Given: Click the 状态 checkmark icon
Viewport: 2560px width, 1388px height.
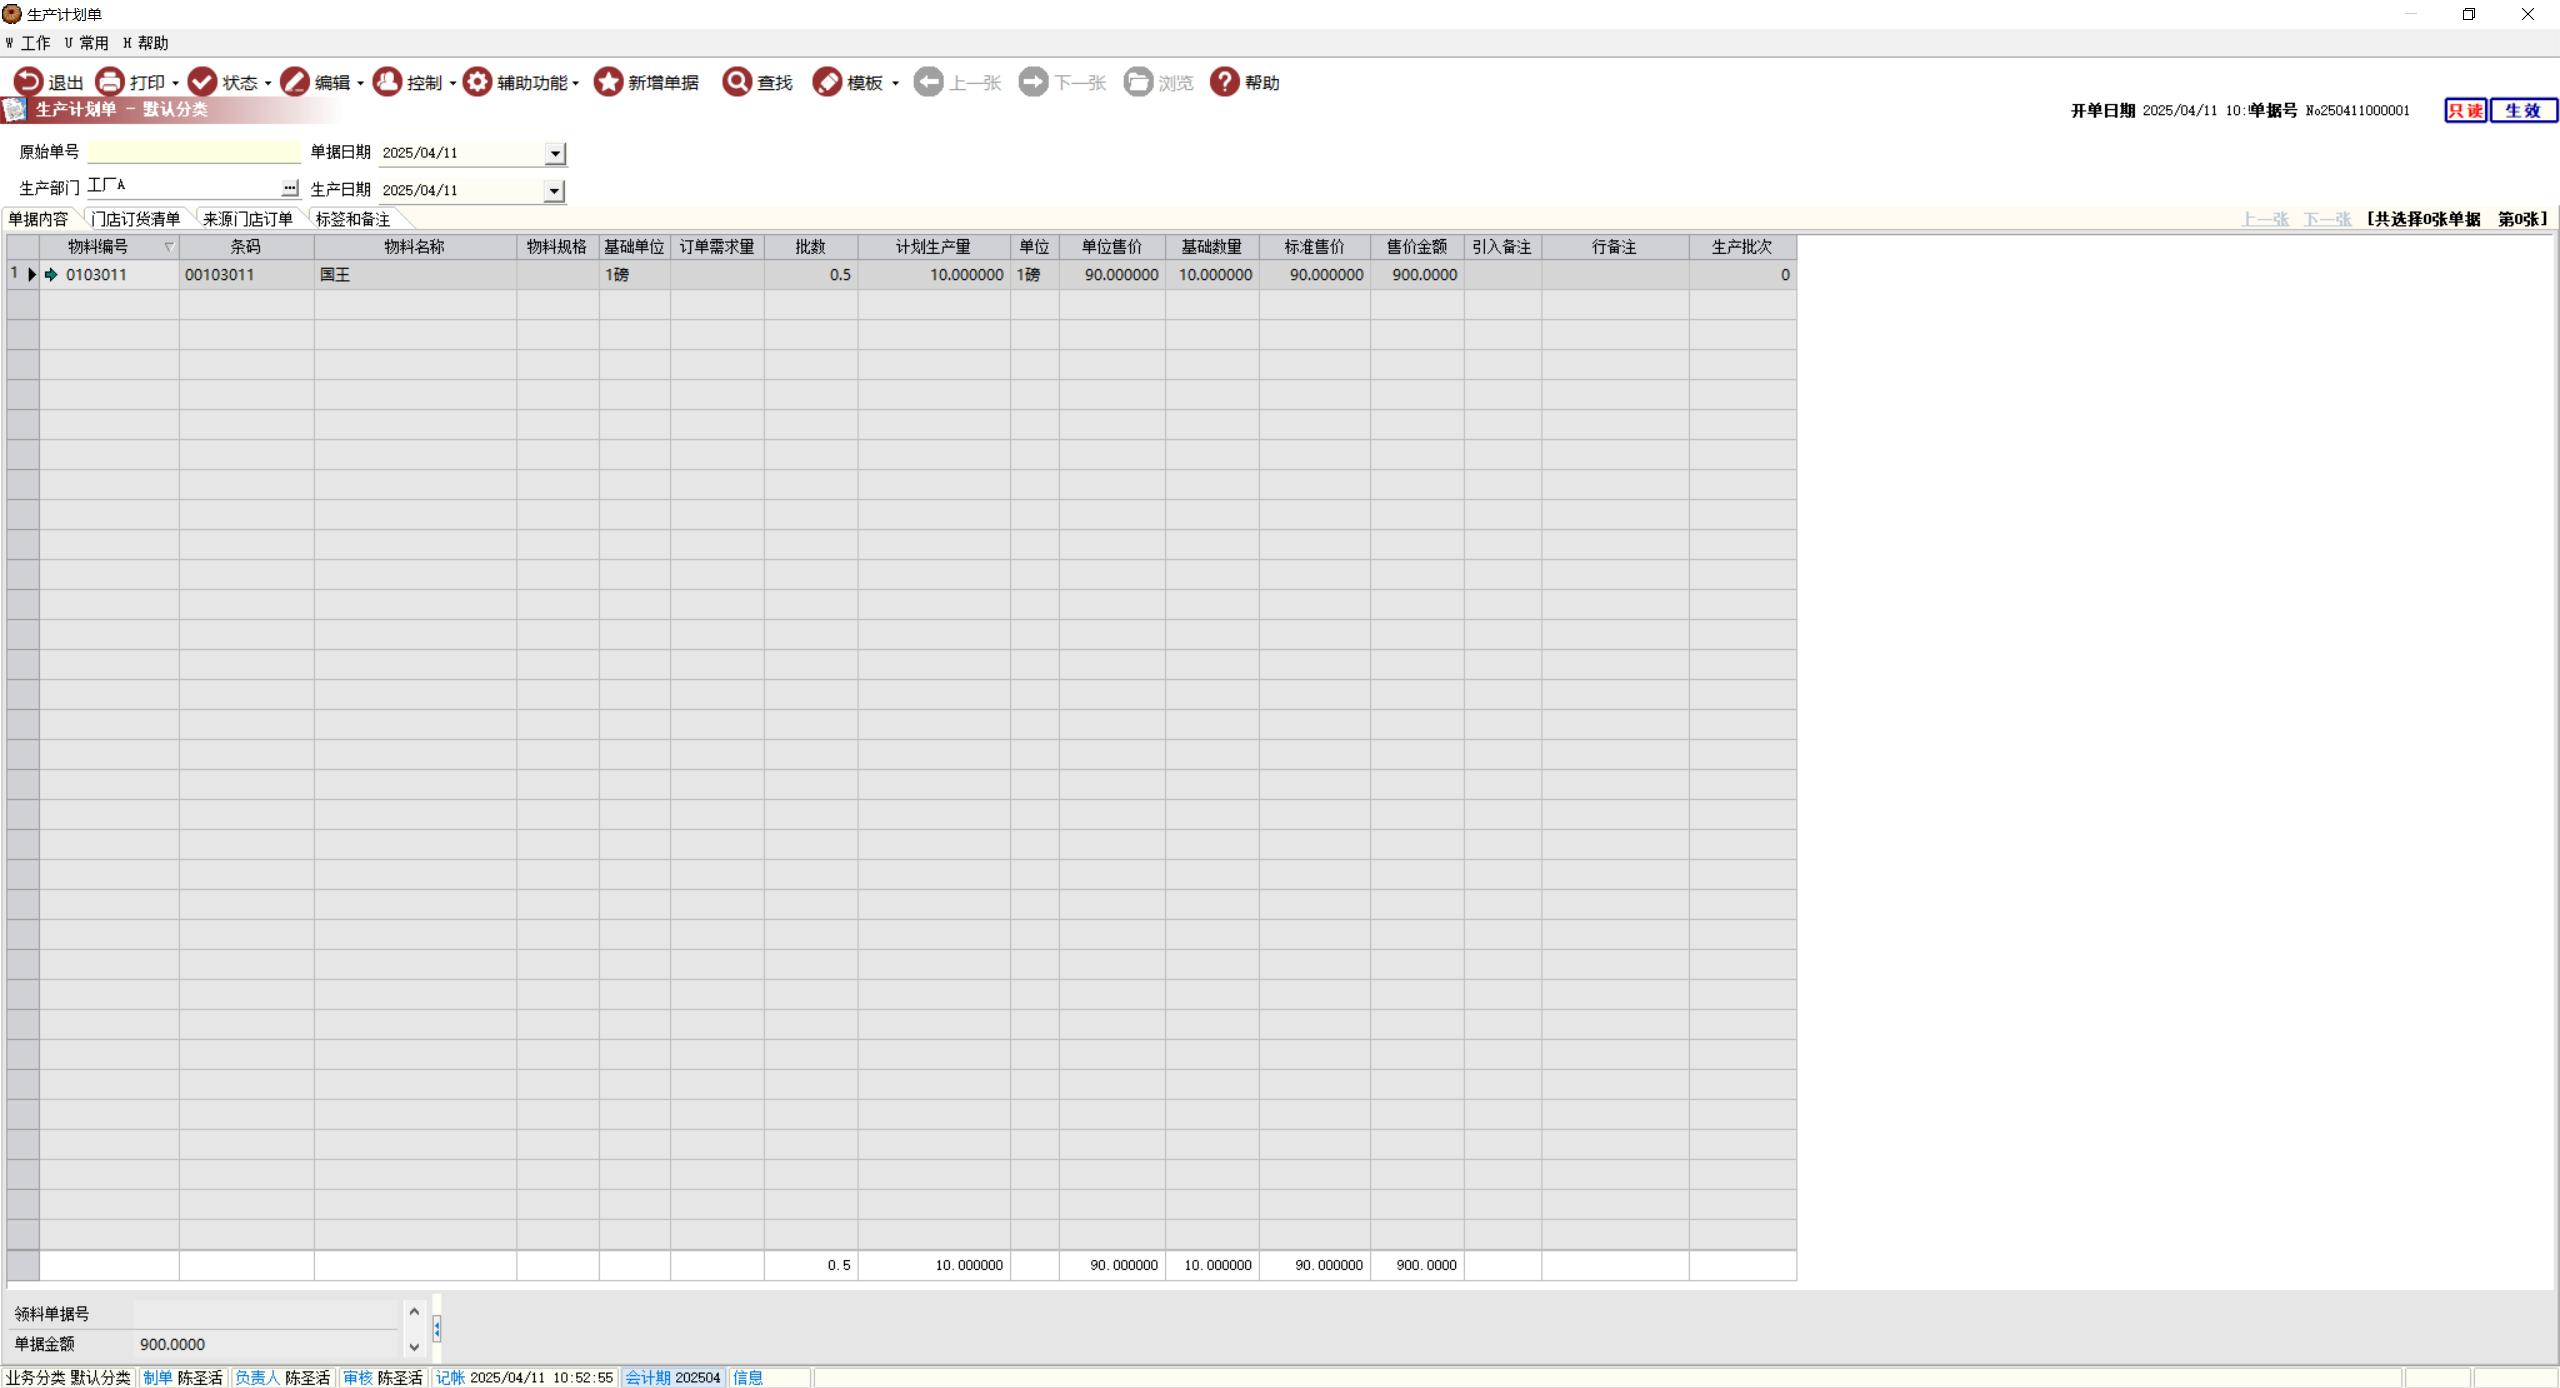Looking at the screenshot, I should coord(202,82).
